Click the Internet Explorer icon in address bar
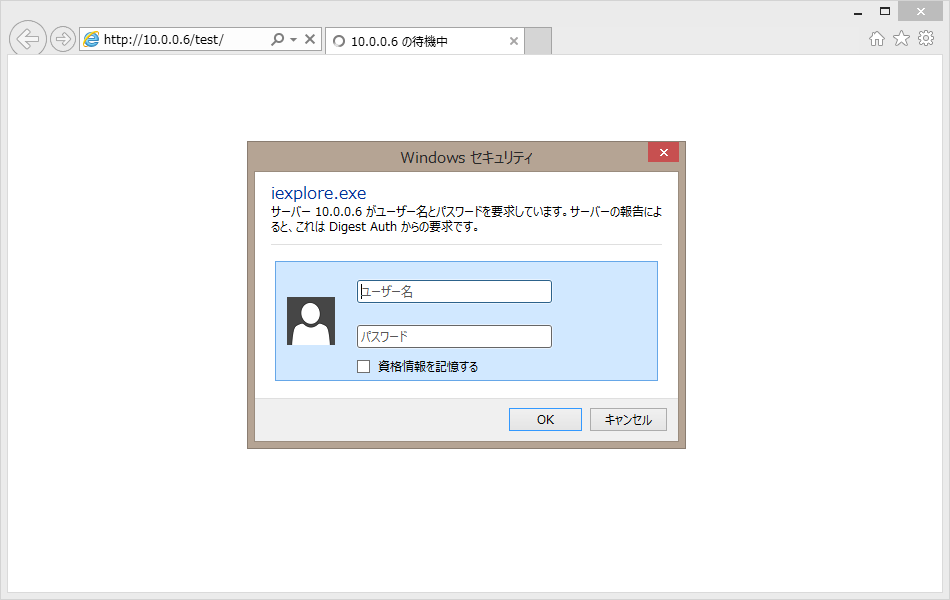The image size is (950, 600). pos(92,40)
